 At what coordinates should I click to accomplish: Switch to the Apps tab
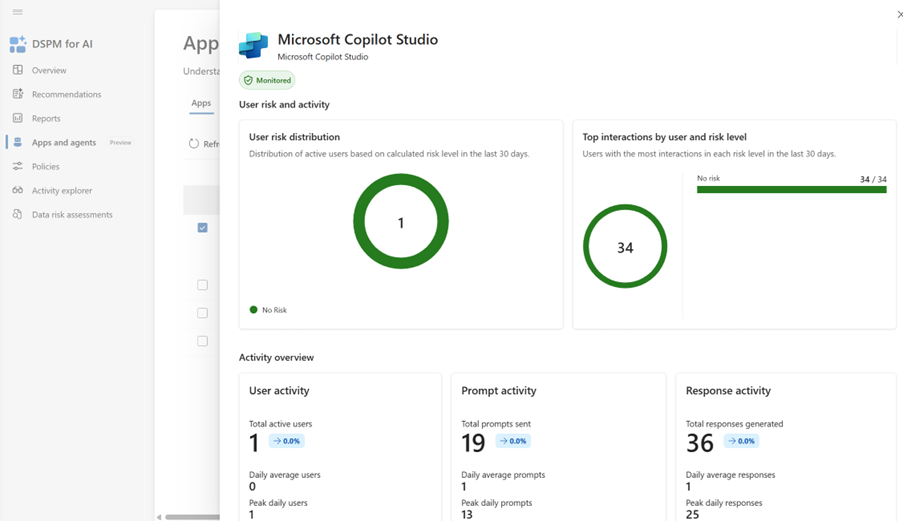(201, 103)
